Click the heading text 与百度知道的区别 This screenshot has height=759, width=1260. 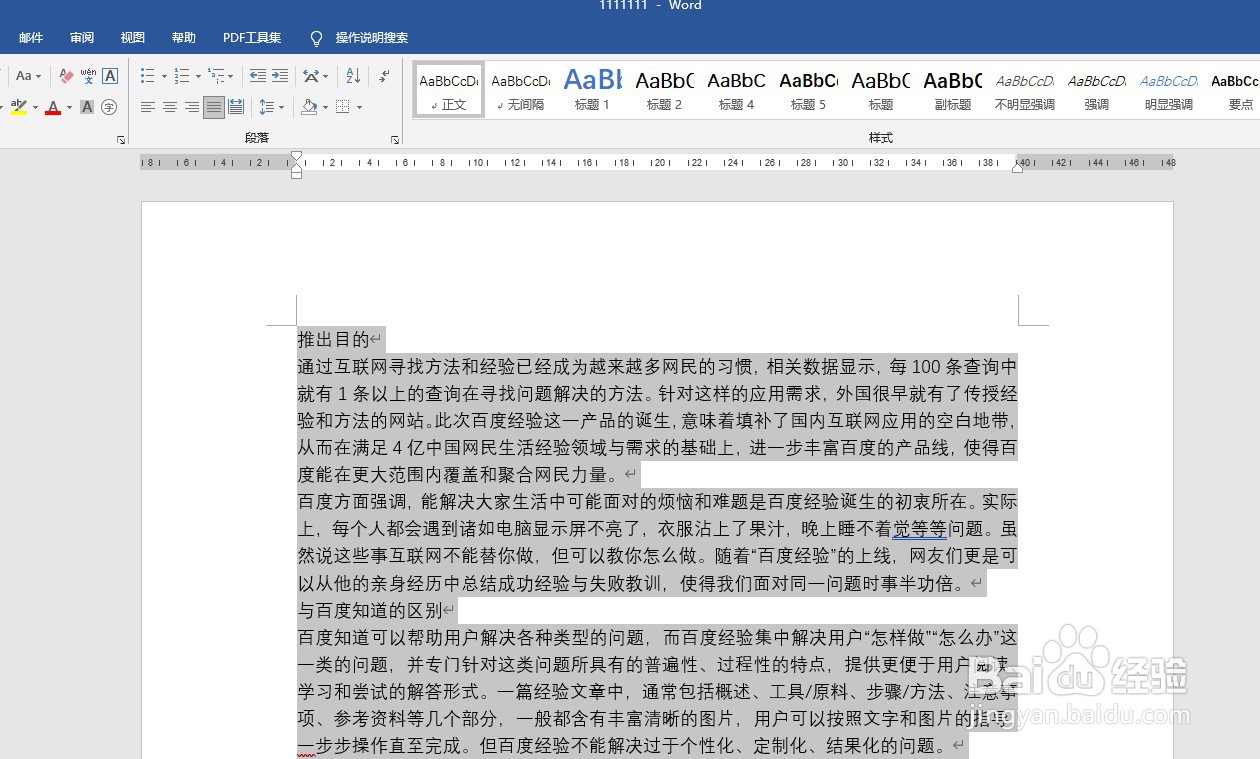[369, 610]
